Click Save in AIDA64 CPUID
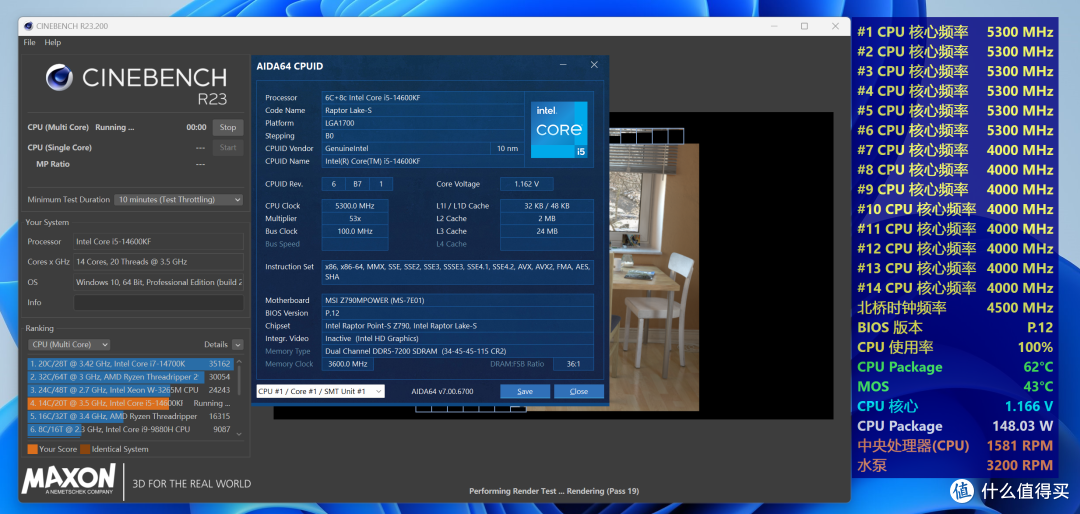The image size is (1080, 514). click(x=525, y=391)
